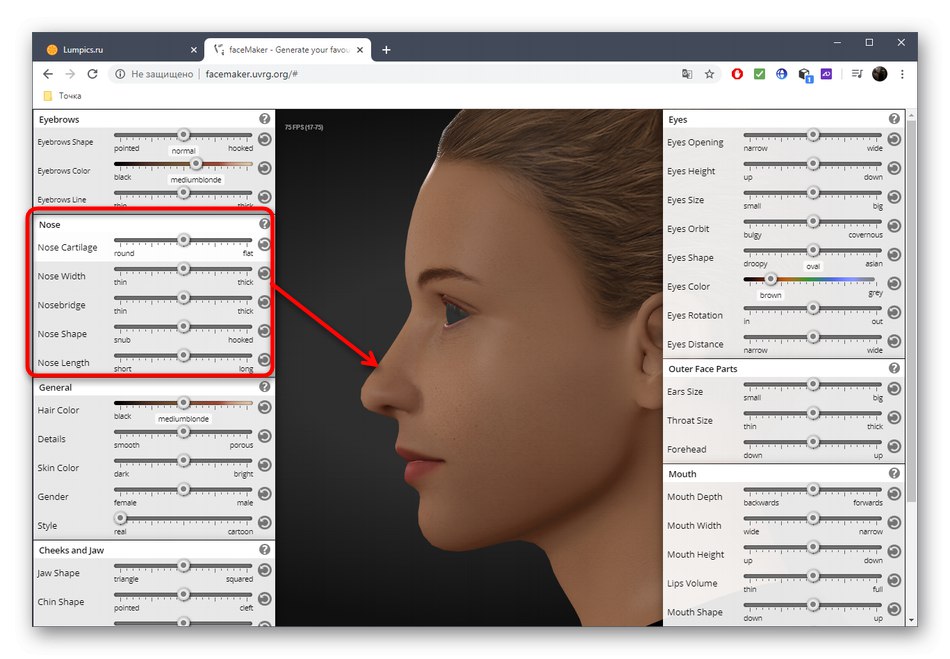
Task: Open the help icon for the Mouth section
Action: [893, 473]
